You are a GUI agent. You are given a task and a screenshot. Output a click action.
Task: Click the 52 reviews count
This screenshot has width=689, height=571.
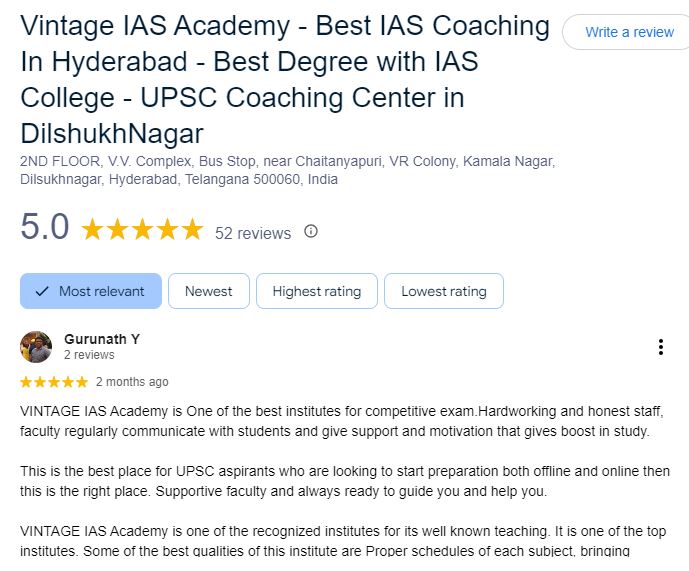click(253, 233)
